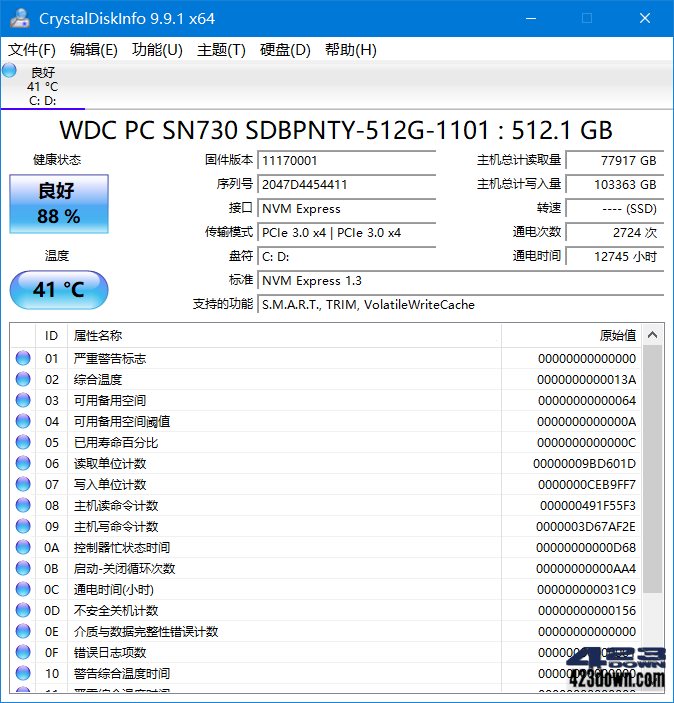Viewport: 674px width, 703px height.
Task: Select the 已用寿命百分比 attribute name
Action: (116, 443)
